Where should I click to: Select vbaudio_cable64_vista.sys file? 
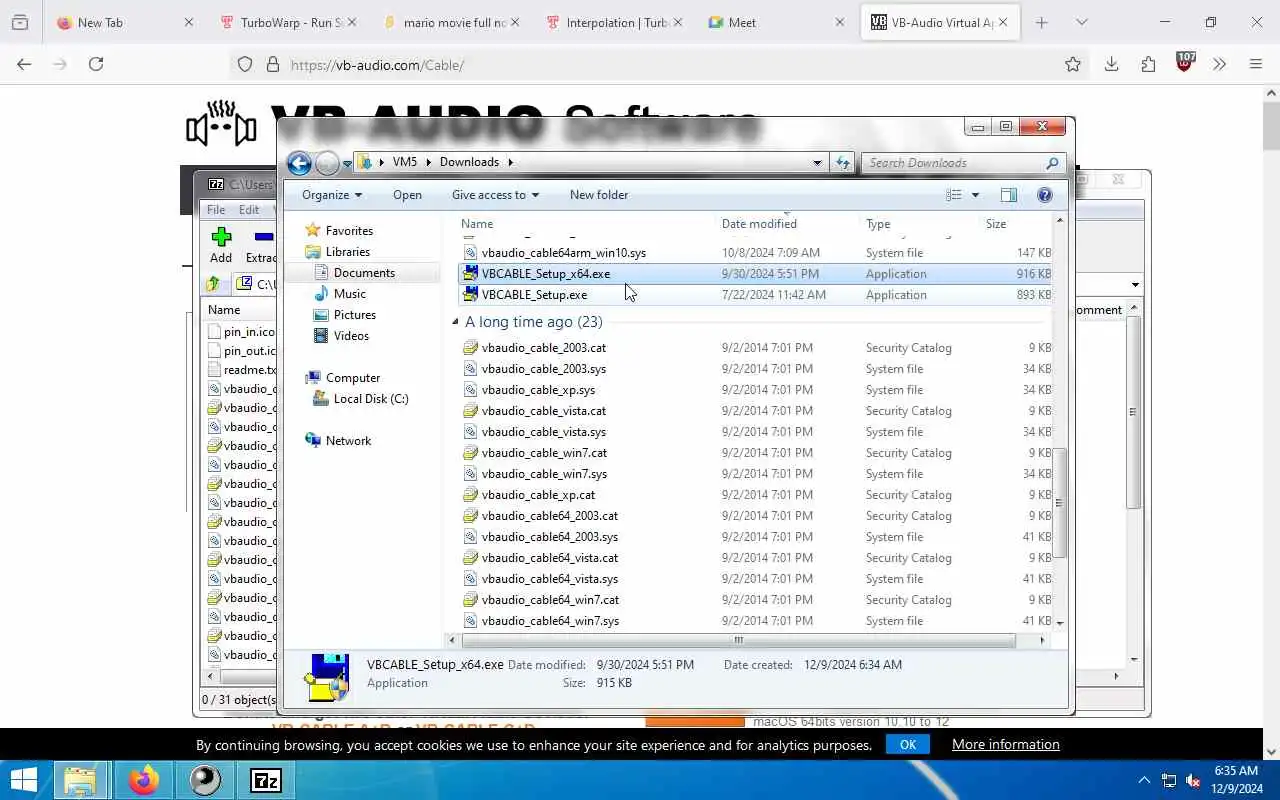[549, 579]
